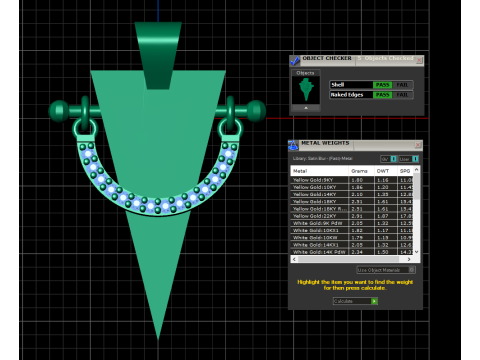480x360 pixels.
Task: Select the Yellow Gold:22KY row
Action: point(352,216)
